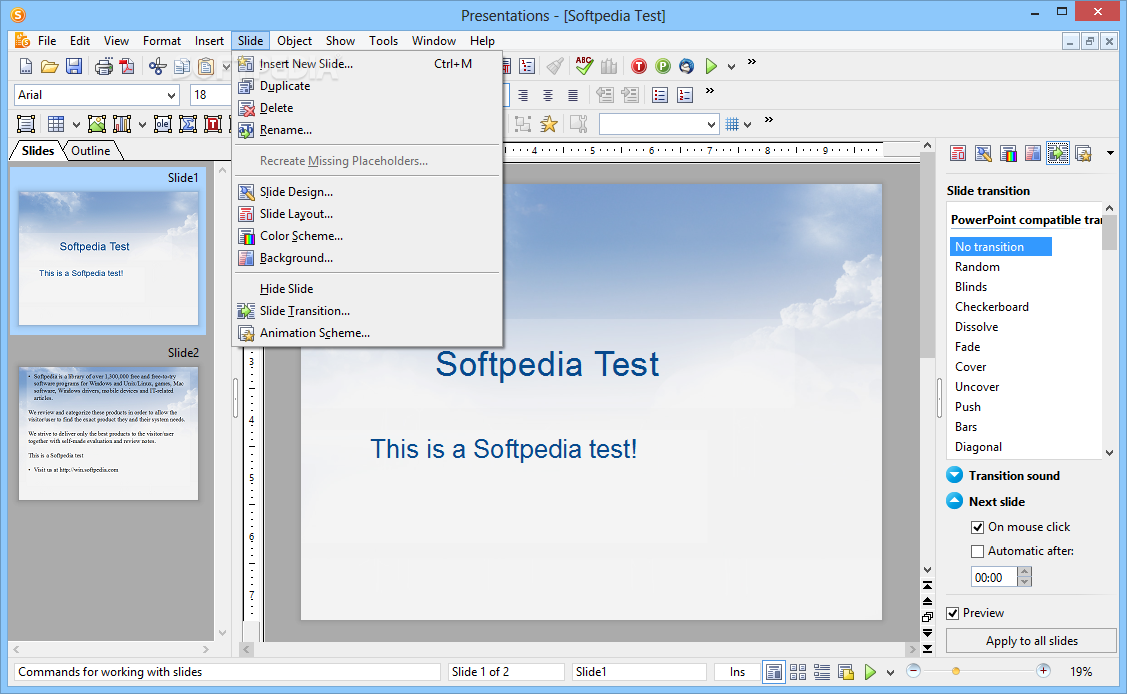Uncheck the On mouse click checkbox
This screenshot has width=1127, height=694.
[978, 527]
